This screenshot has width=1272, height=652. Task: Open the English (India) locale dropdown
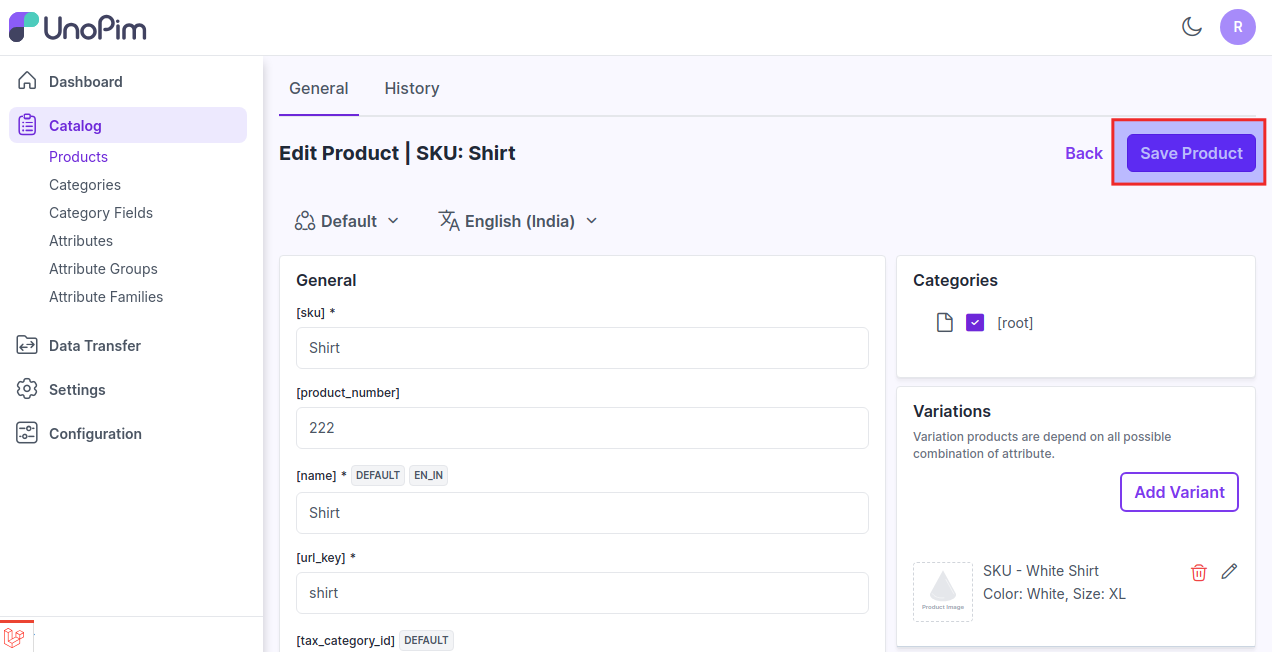point(518,221)
